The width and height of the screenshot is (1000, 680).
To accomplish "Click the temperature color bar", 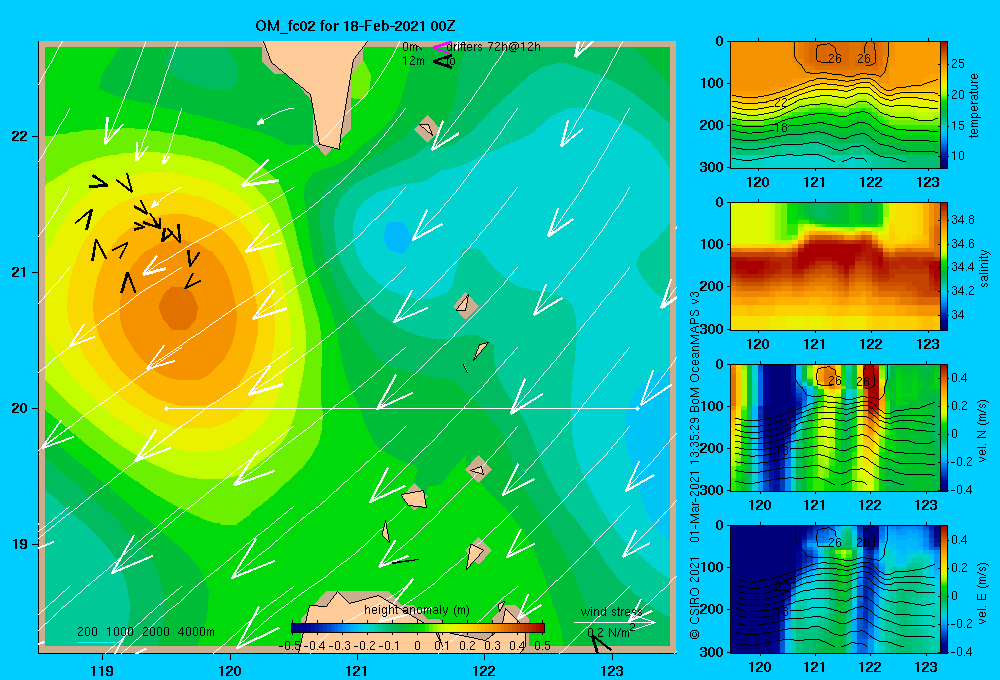I will [x=944, y=105].
